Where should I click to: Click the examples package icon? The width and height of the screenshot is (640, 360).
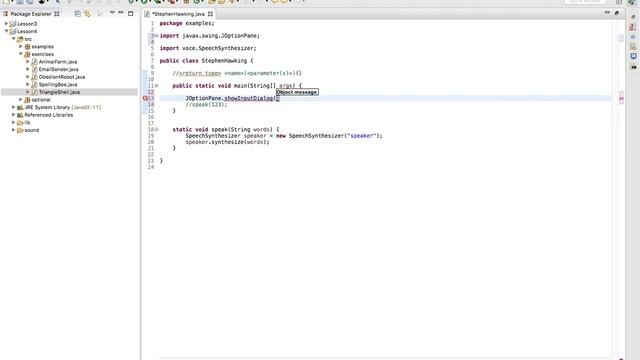[x=27, y=47]
